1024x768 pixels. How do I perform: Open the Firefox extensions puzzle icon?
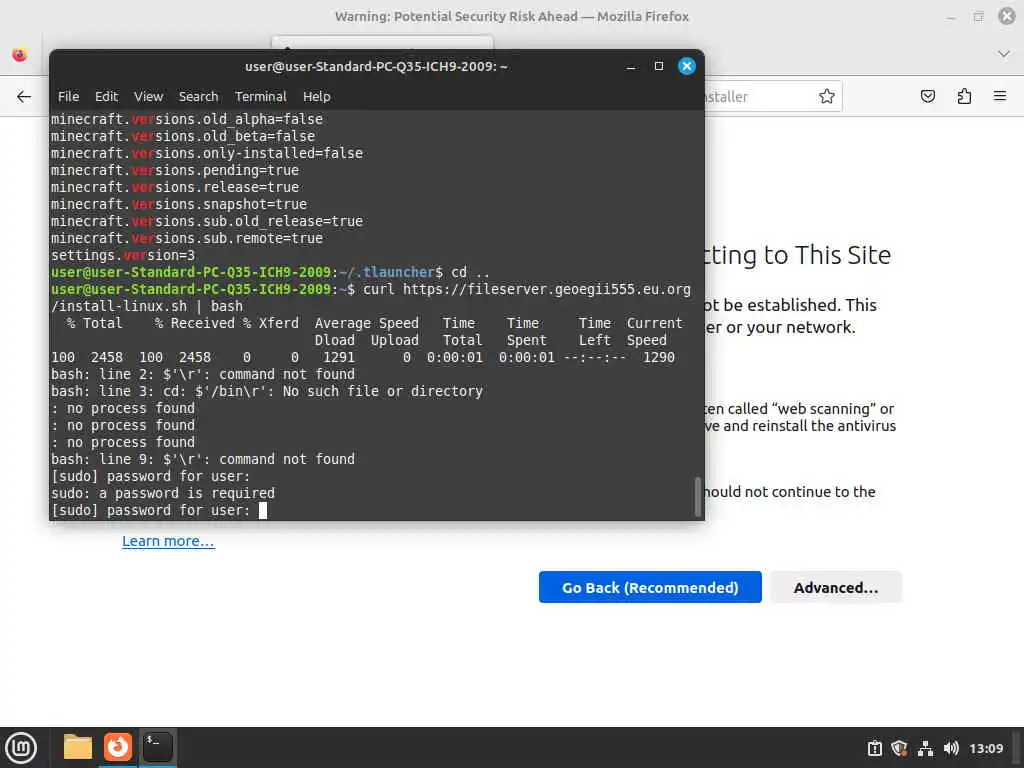[964, 97]
